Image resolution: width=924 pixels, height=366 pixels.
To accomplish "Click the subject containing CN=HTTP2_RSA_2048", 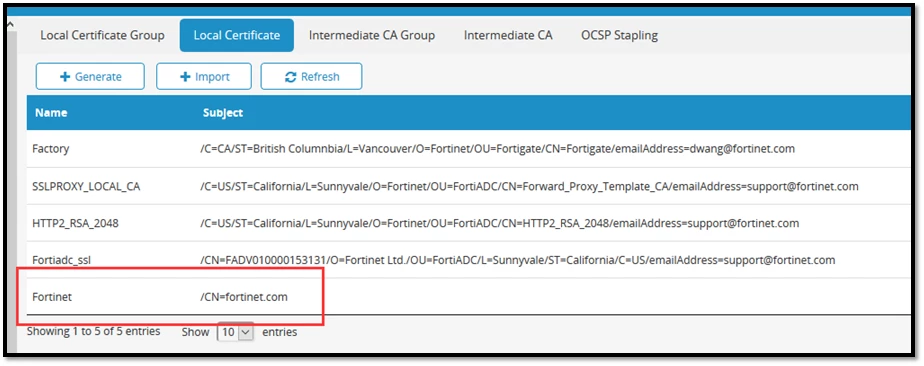I will coord(500,223).
